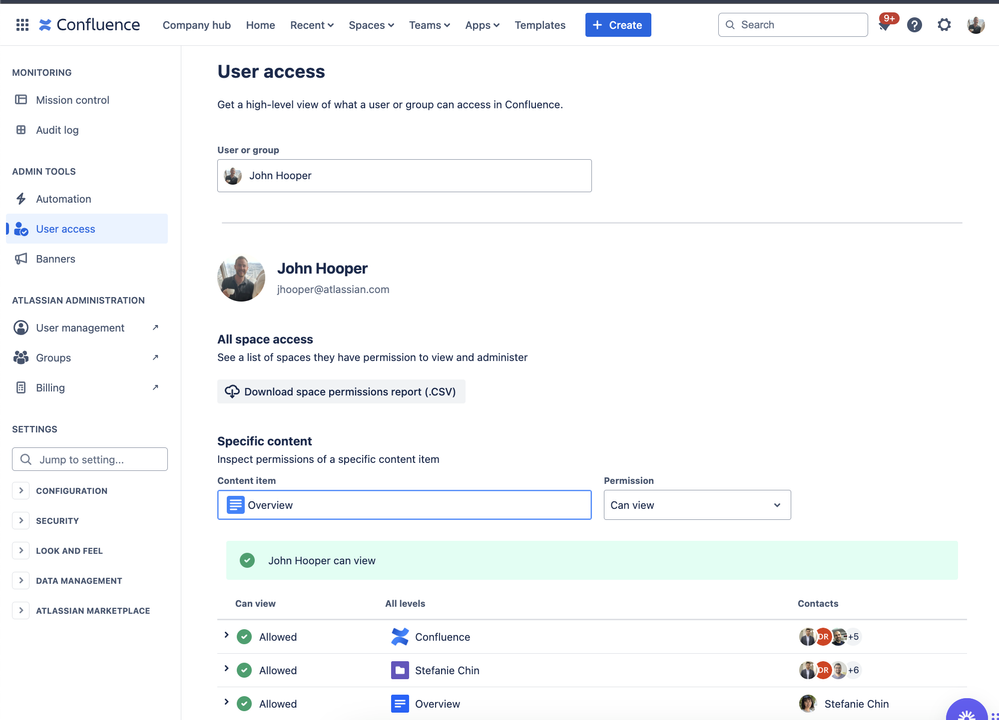Click the Confluence logo
The image size is (999, 720).
(89, 25)
